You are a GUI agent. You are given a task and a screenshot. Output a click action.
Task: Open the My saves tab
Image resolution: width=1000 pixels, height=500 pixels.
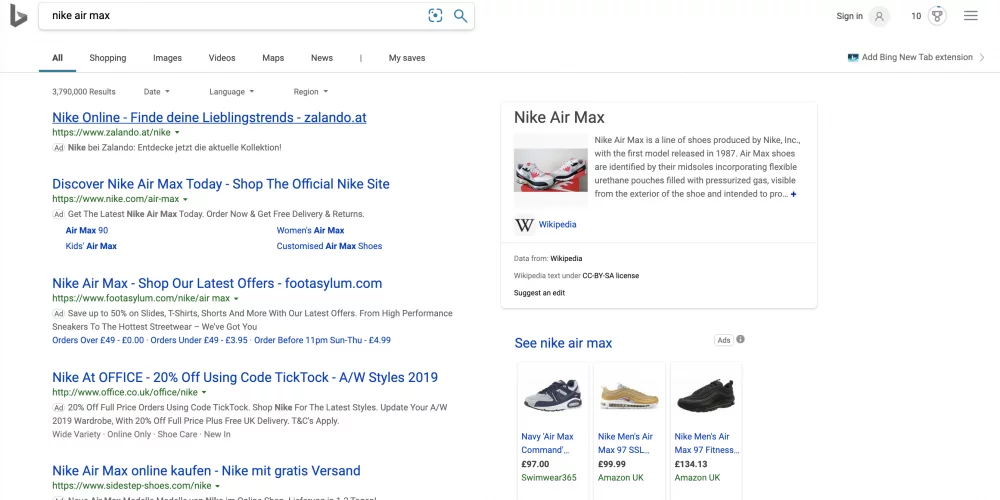pos(407,58)
